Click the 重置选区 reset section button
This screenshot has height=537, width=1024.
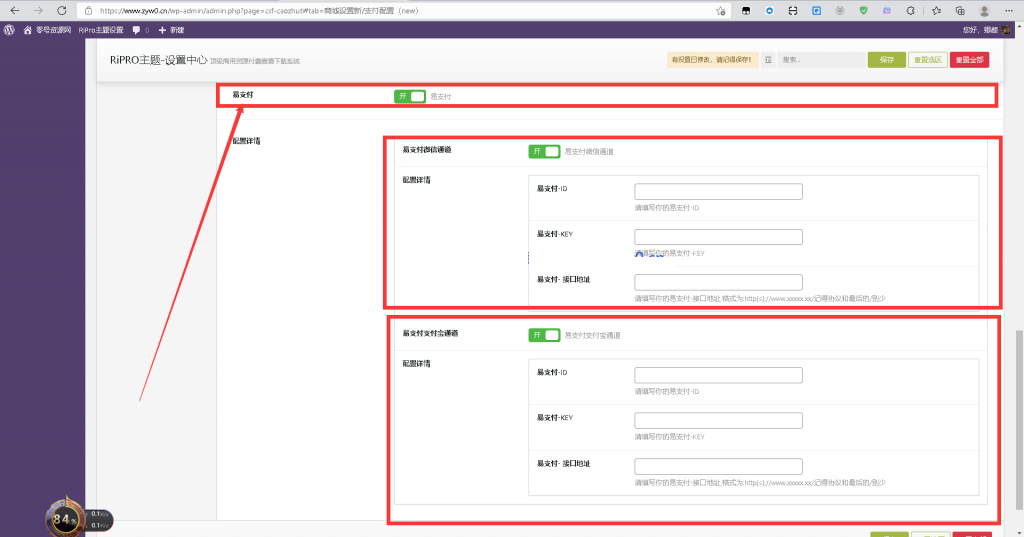tap(927, 59)
